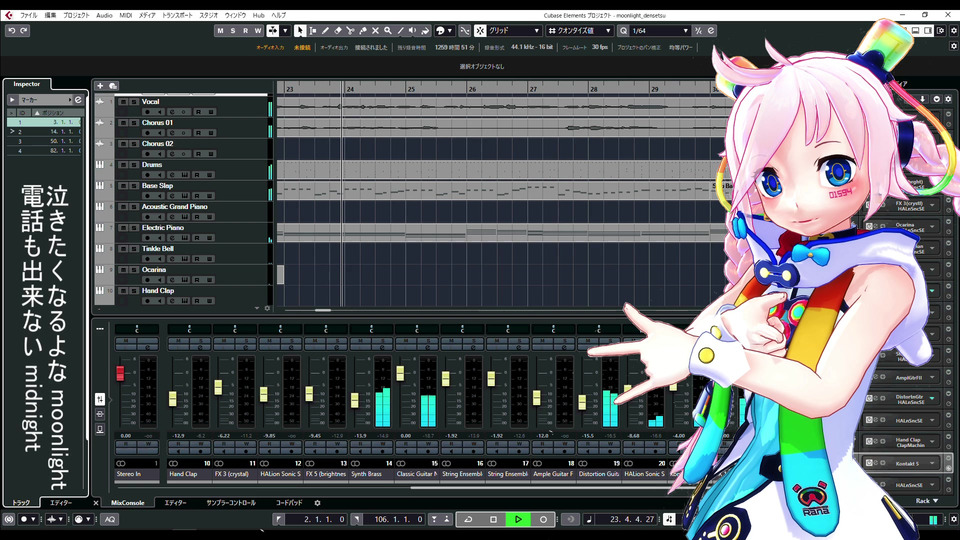Viewport: 960px width, 540px height.
Task: Open the track presets search icon
Action: [x=113, y=86]
